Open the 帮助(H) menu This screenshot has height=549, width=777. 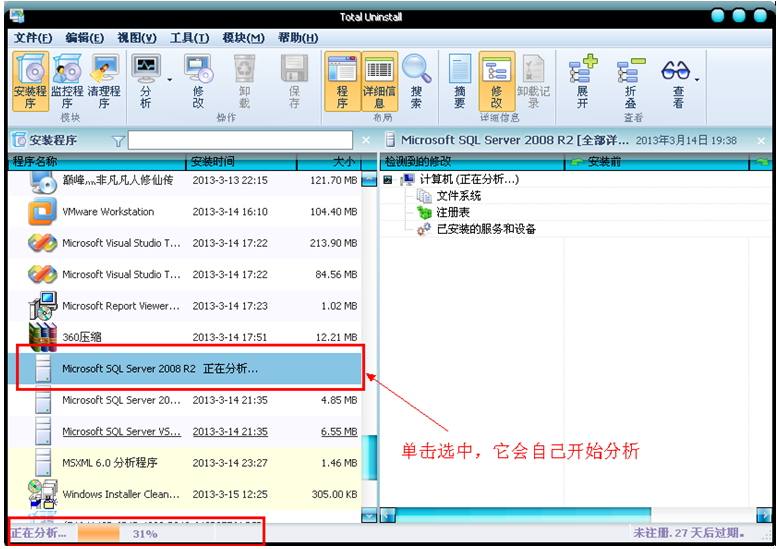click(298, 38)
